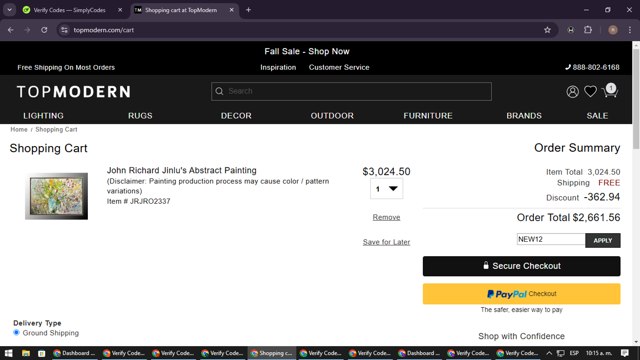Image resolution: width=640 pixels, height=360 pixels.
Task: Open the Chrome shield icon beside extensions
Action: tap(571, 30)
